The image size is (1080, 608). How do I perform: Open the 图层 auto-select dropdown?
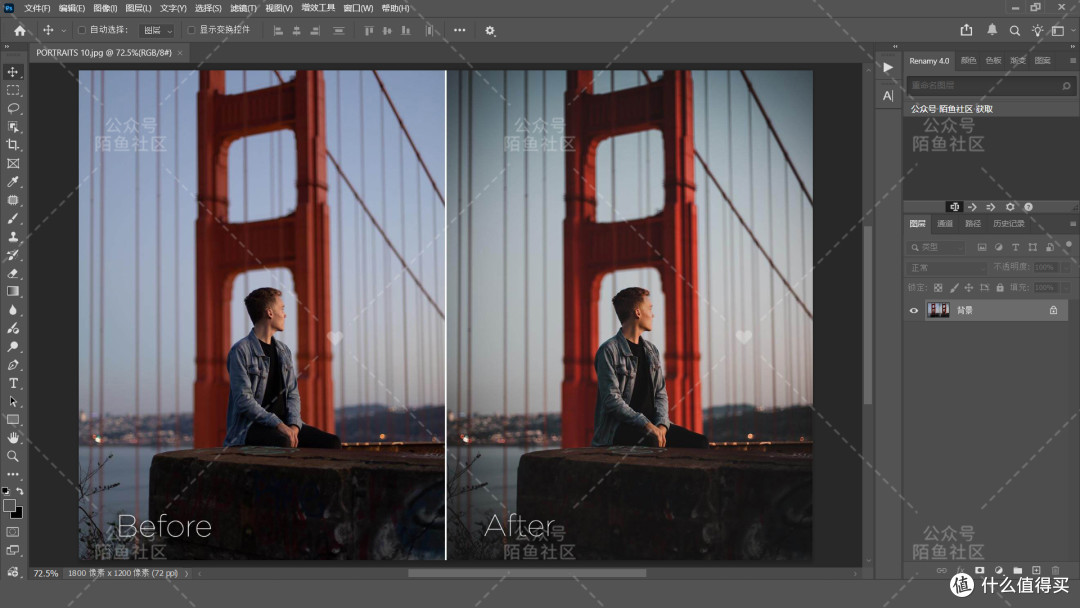[157, 30]
